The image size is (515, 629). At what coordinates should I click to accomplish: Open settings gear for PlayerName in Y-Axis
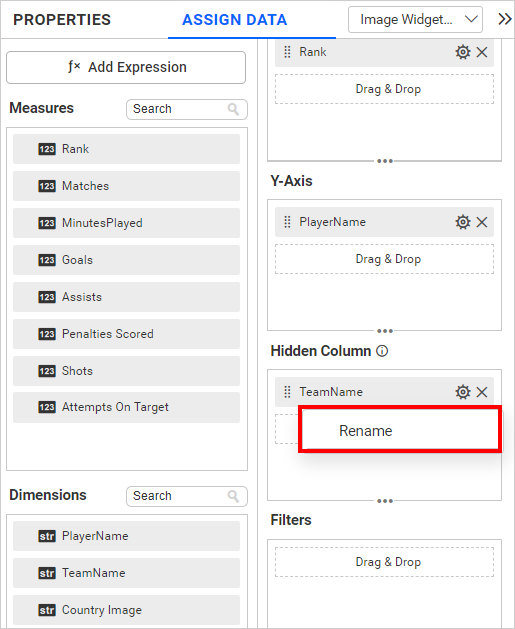[462, 222]
